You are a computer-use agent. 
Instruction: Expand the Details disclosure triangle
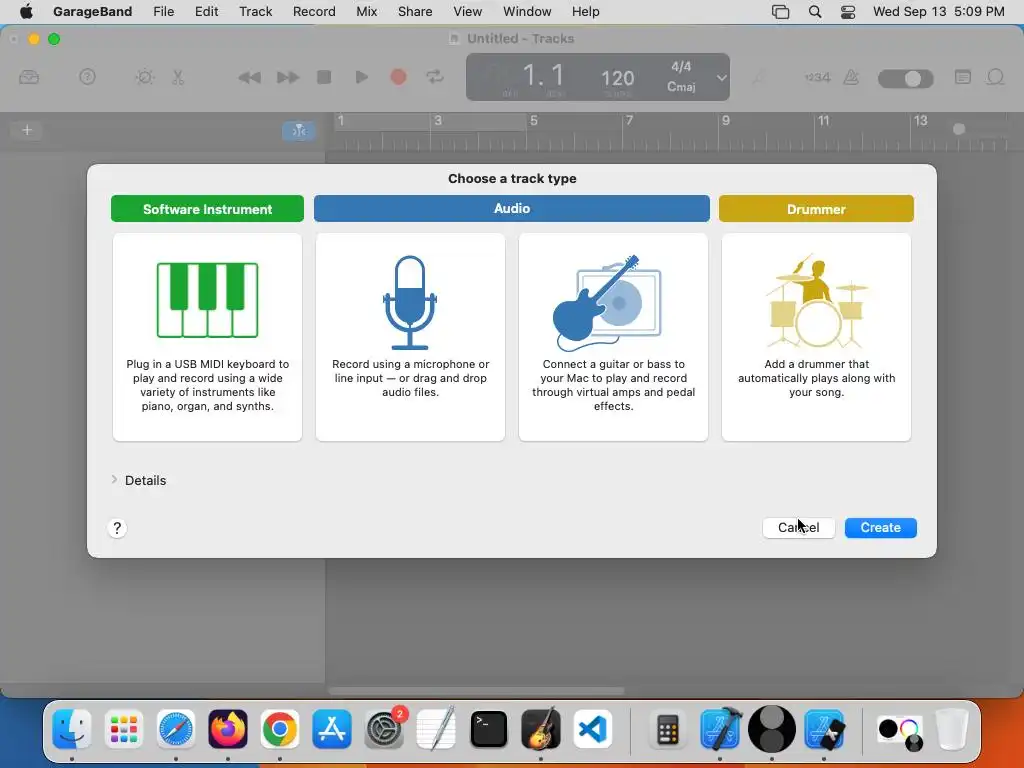[114, 479]
